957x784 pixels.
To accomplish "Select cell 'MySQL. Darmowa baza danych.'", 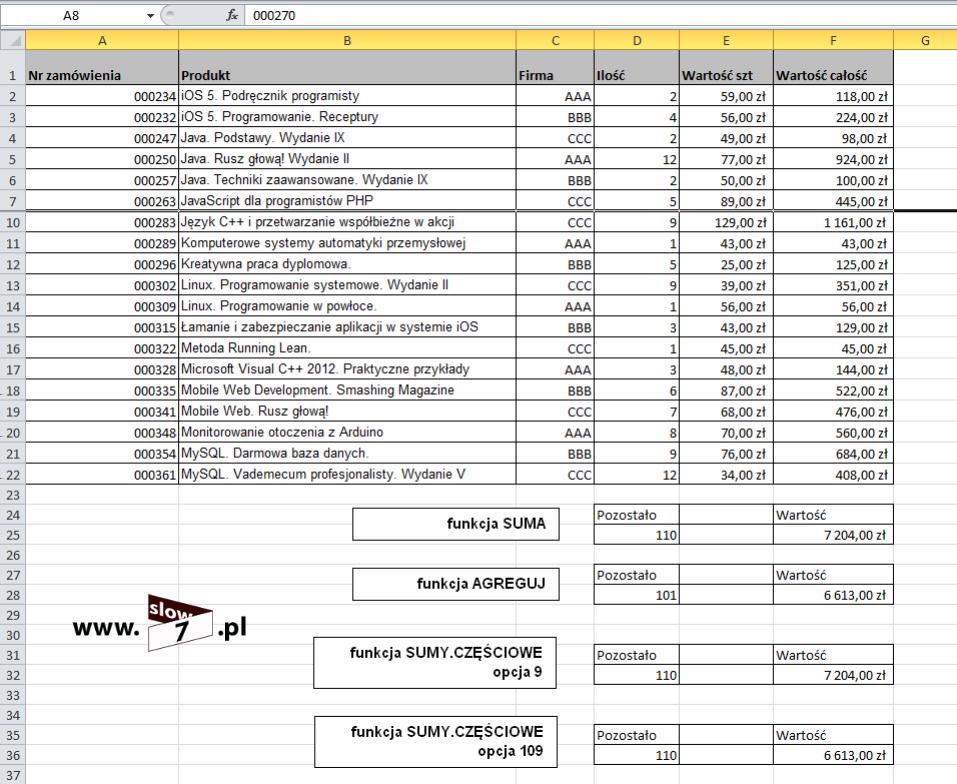I will pyautogui.click(x=347, y=454).
